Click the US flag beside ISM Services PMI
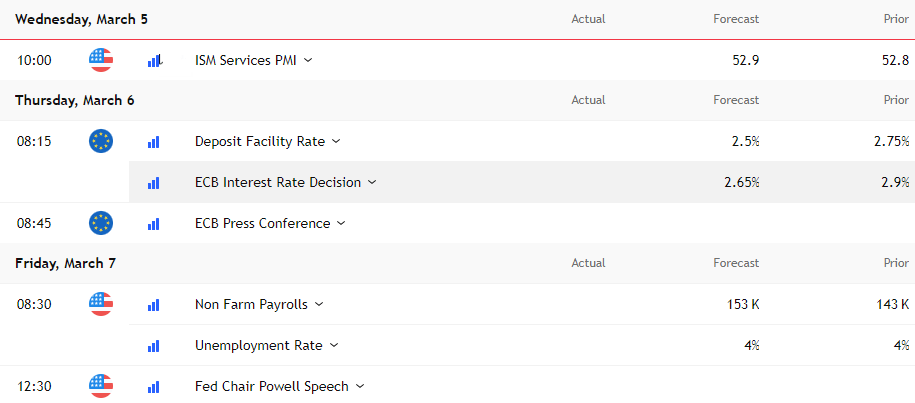Screen dimensions: 915x403 click(x=101, y=60)
